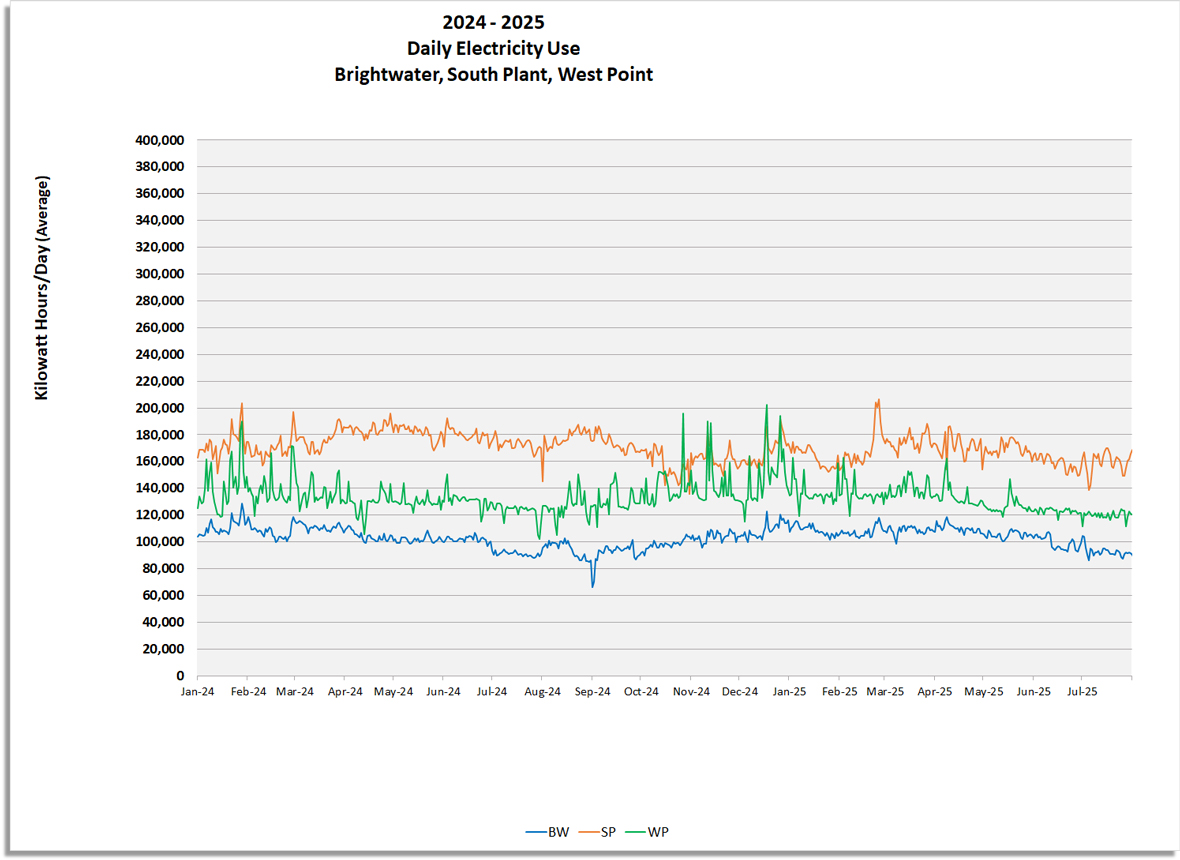
Task: Click the green WP legend line marker
Action: (635, 832)
